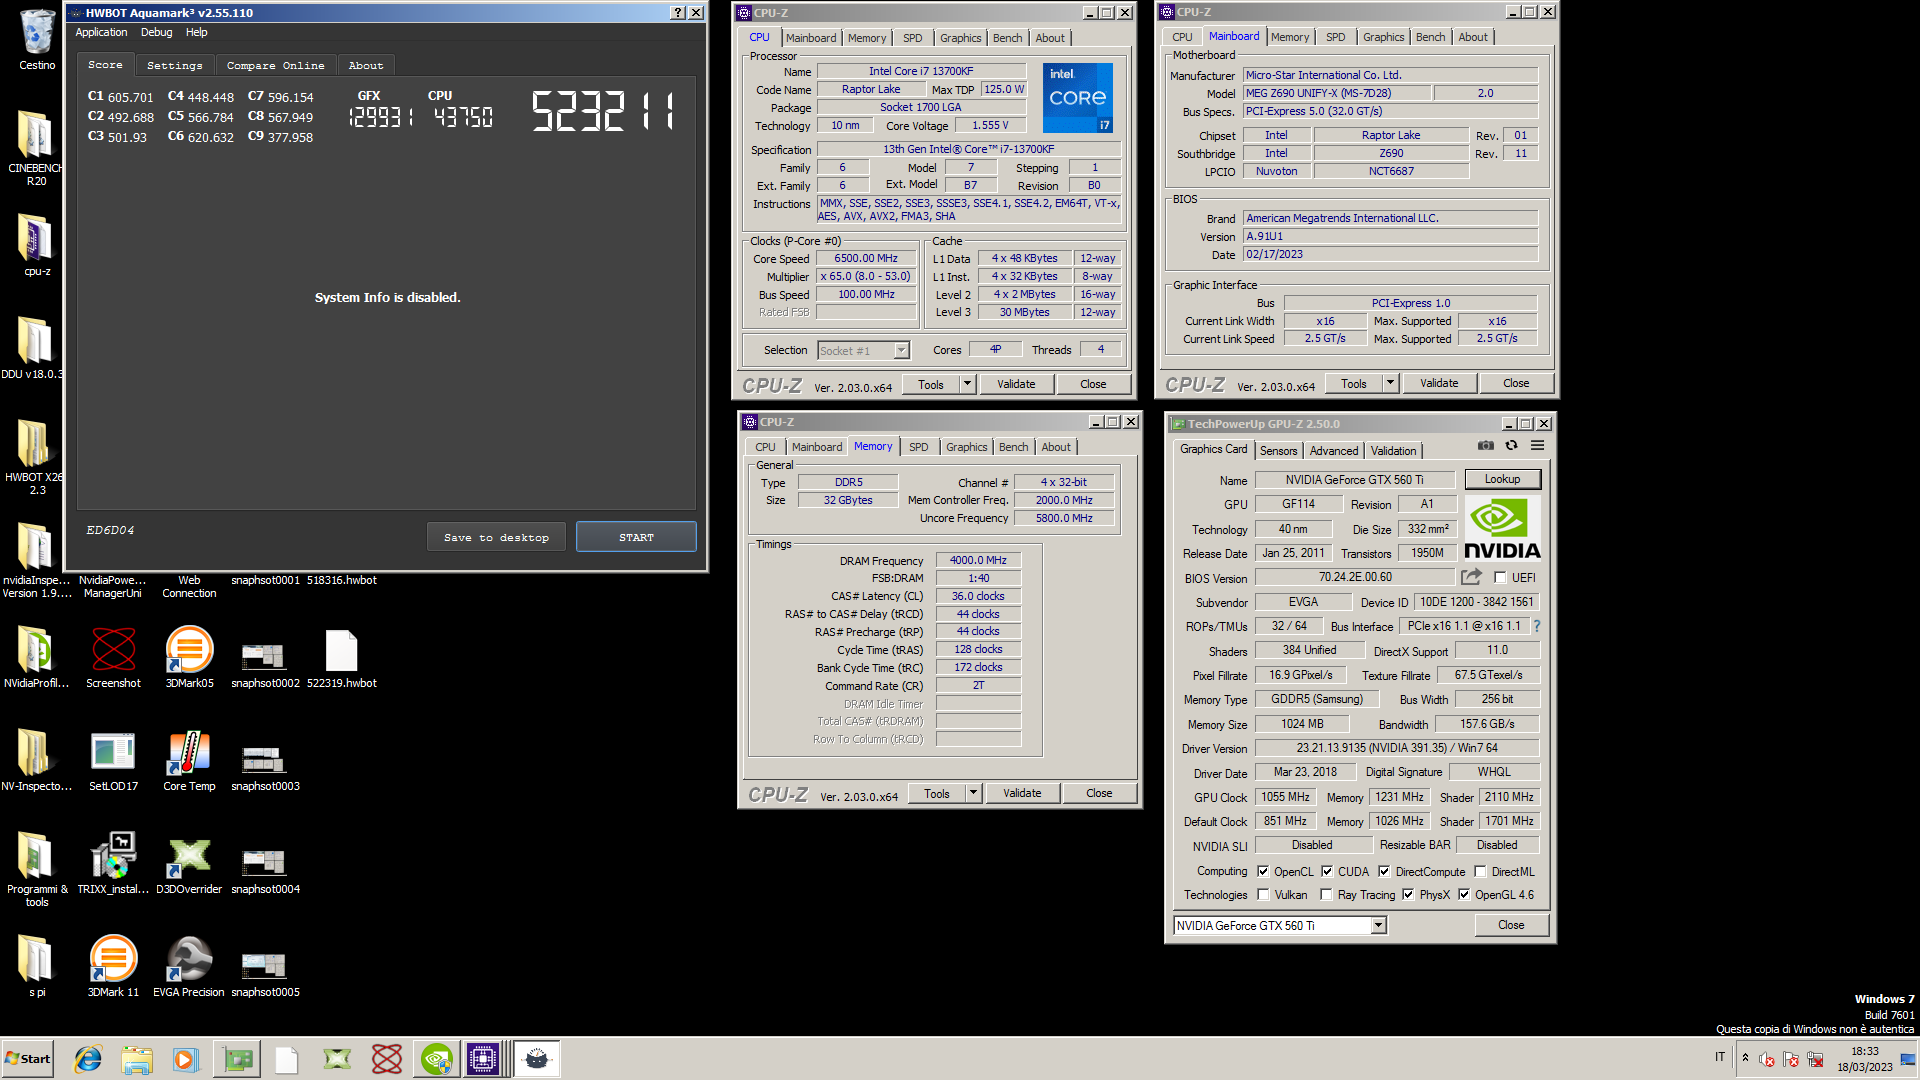Screen dimensions: 1920x1080
Task: Click Save to desktop in Aquamark
Action: click(496, 537)
